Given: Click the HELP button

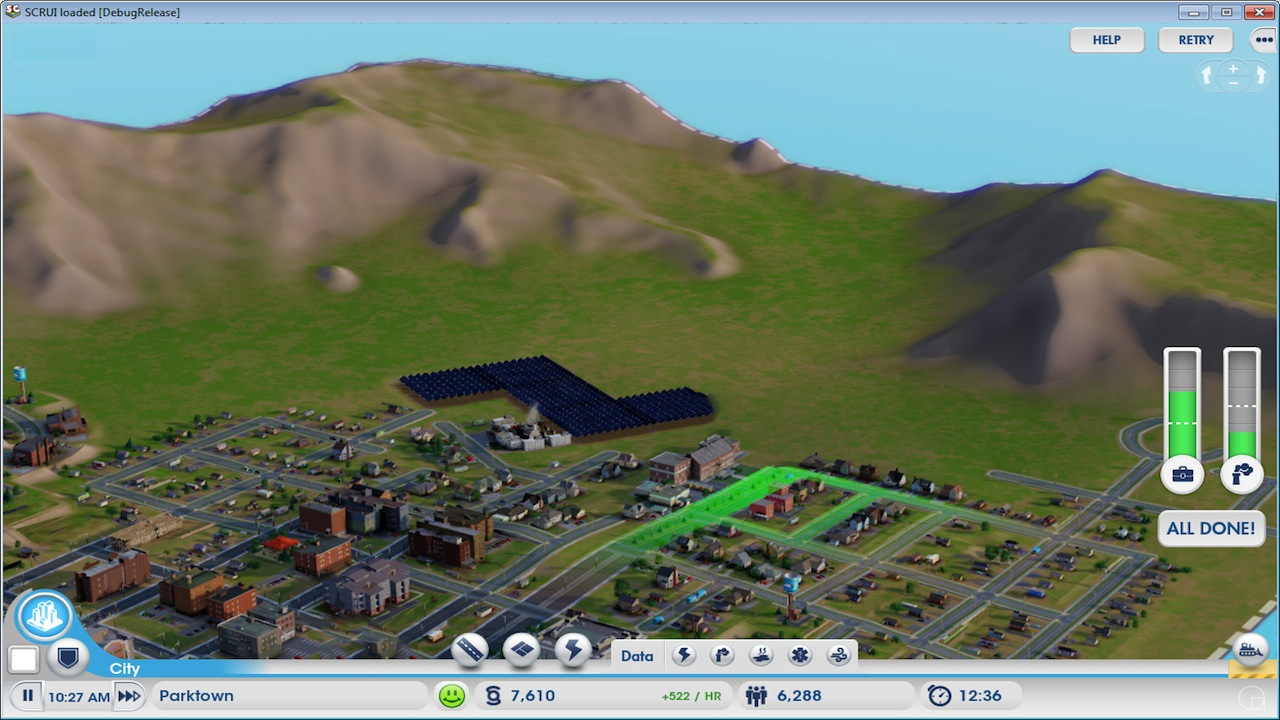Looking at the screenshot, I should (1106, 40).
